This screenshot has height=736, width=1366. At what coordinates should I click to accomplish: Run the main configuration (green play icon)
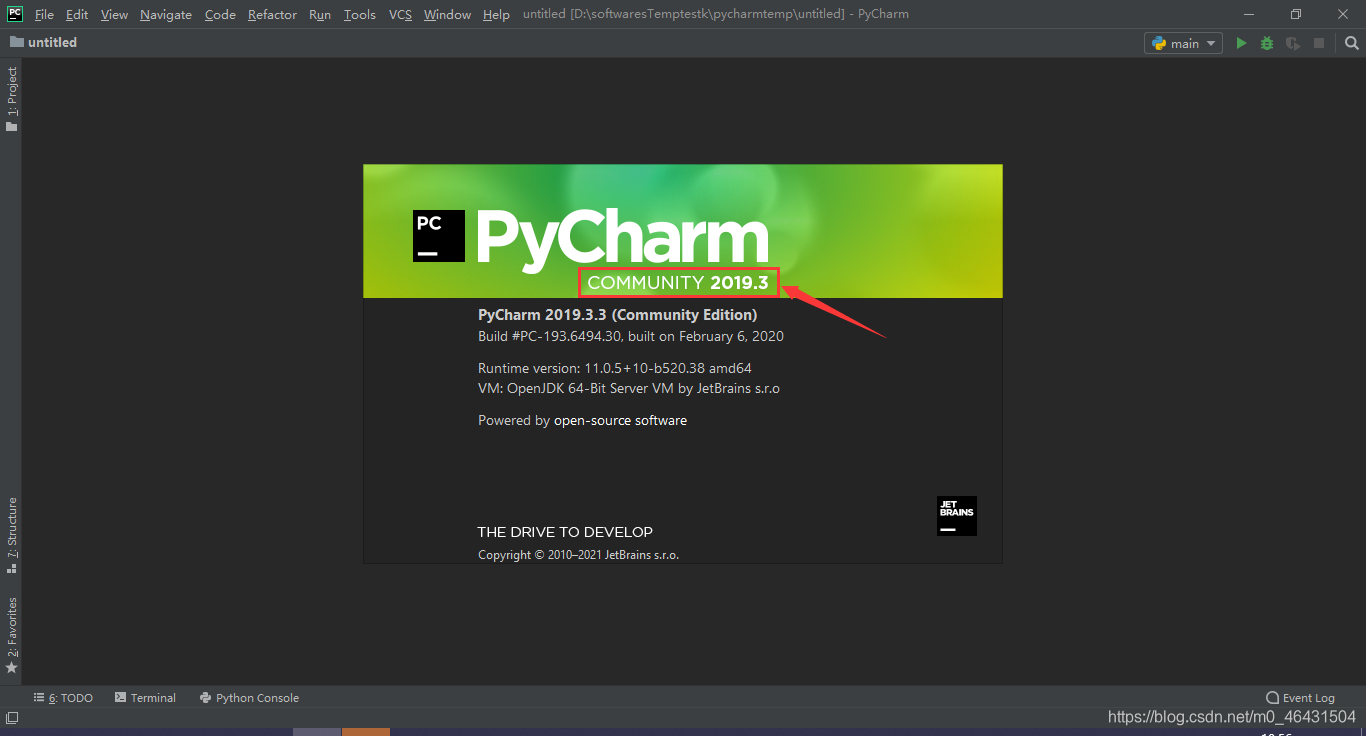(x=1241, y=43)
